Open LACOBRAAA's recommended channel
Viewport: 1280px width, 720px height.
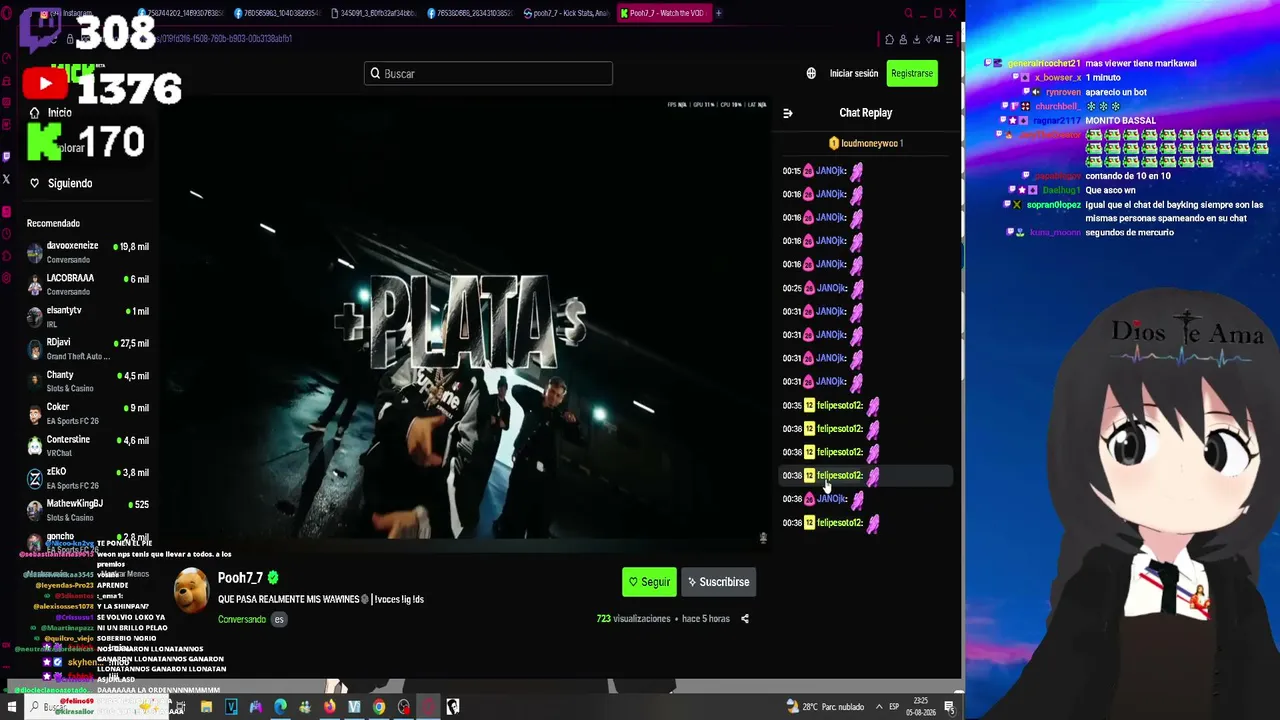88,284
